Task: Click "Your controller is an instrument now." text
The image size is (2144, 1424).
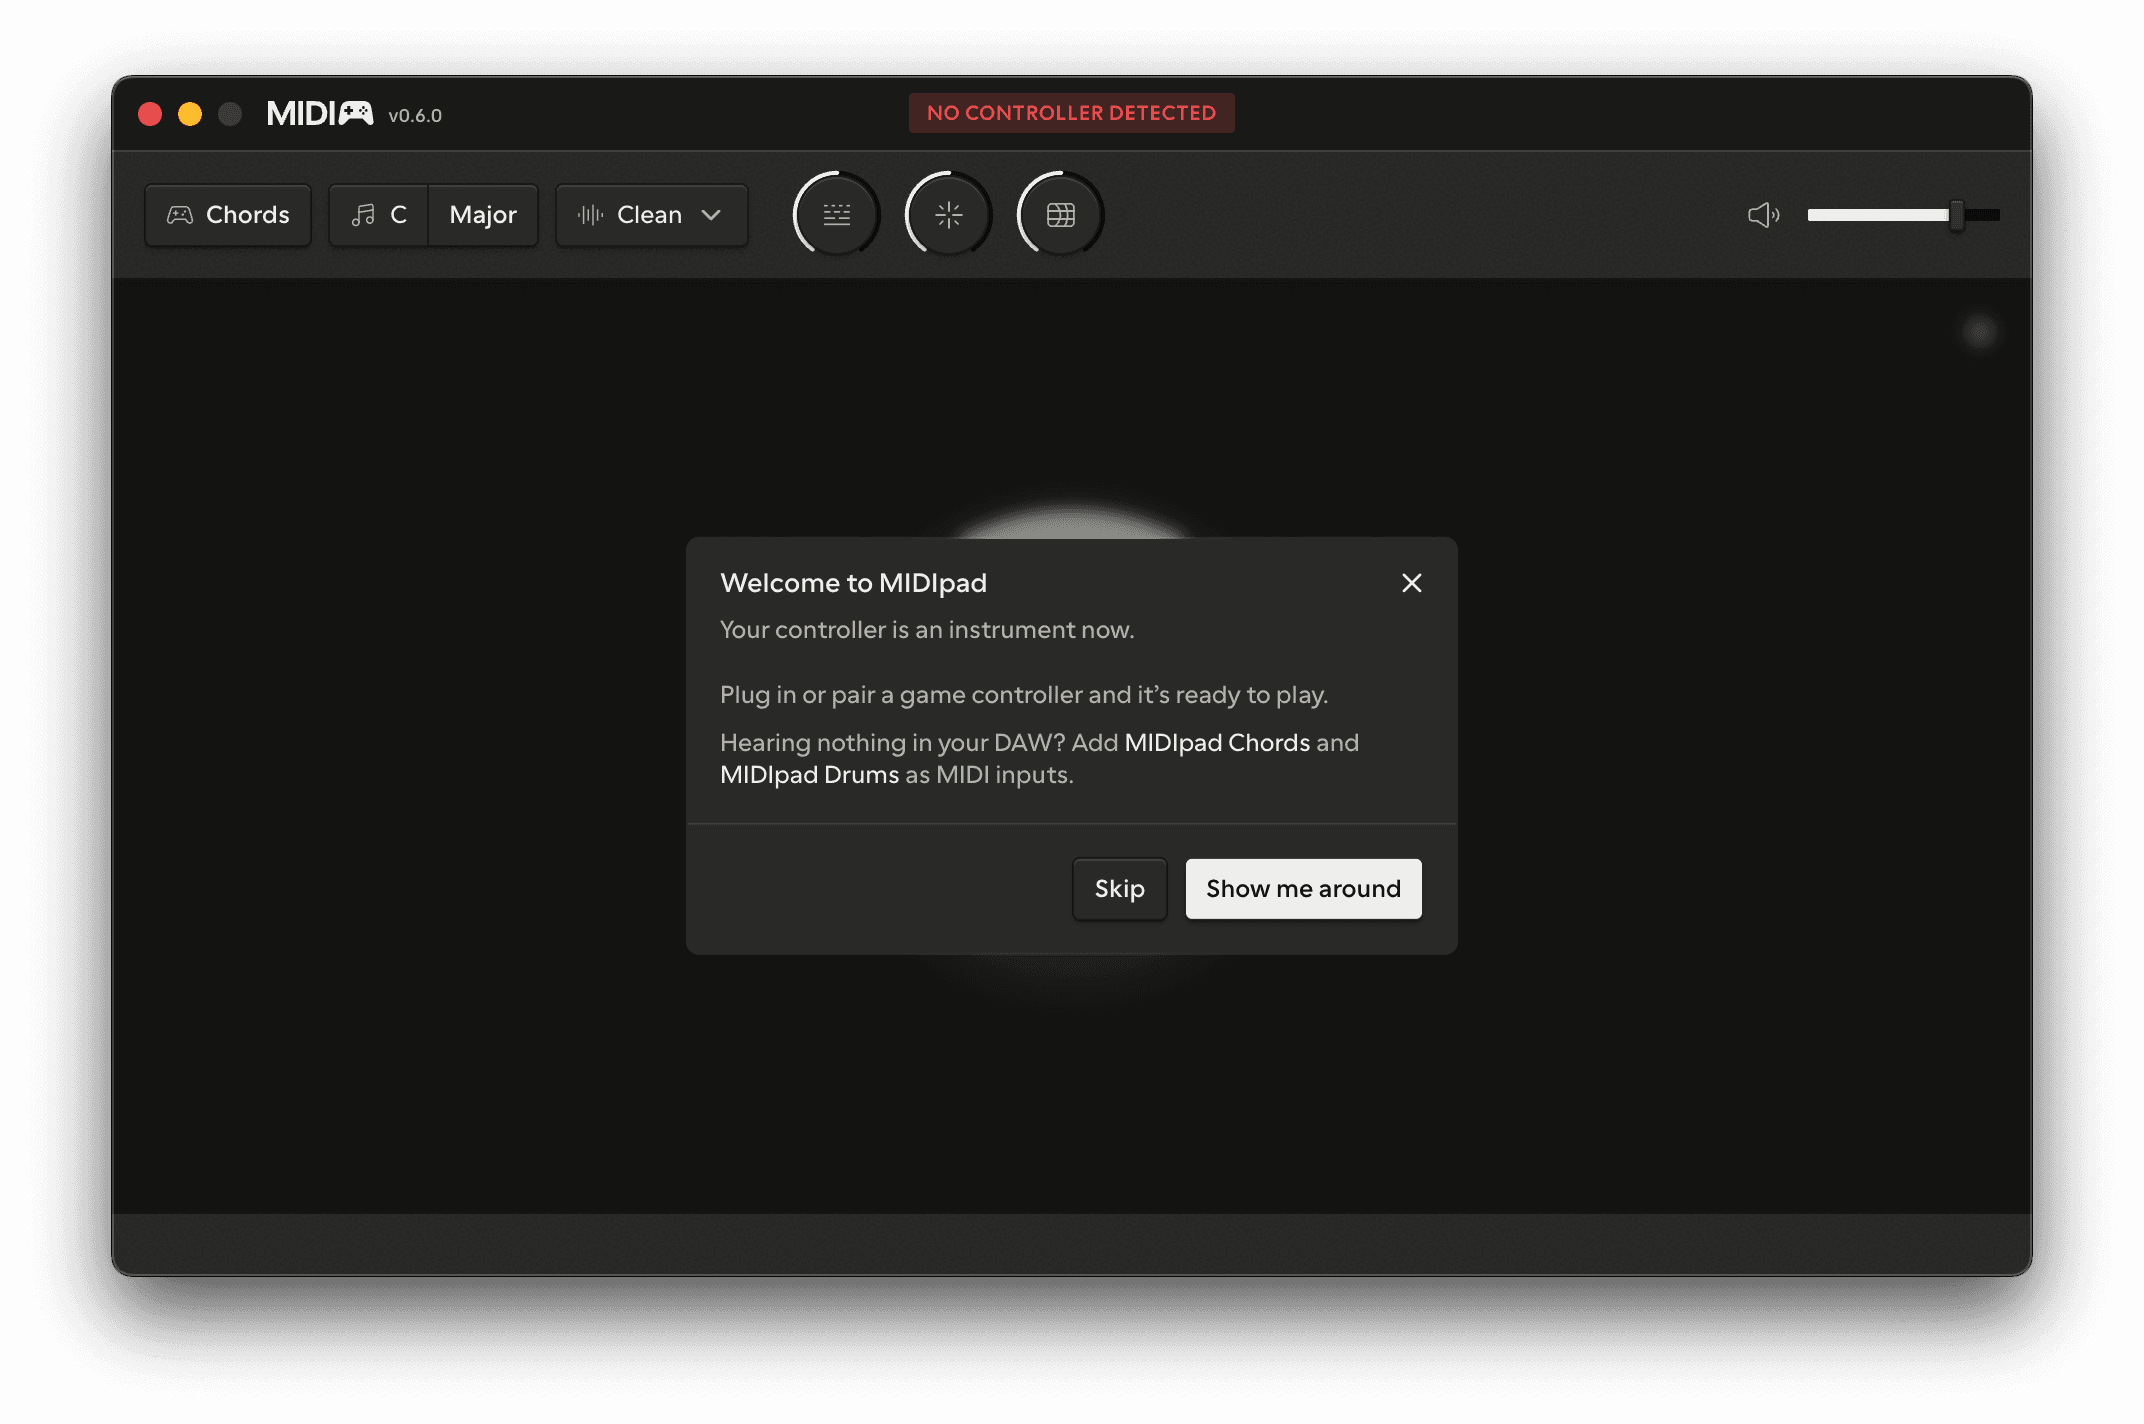Action: pyautogui.click(x=927, y=630)
